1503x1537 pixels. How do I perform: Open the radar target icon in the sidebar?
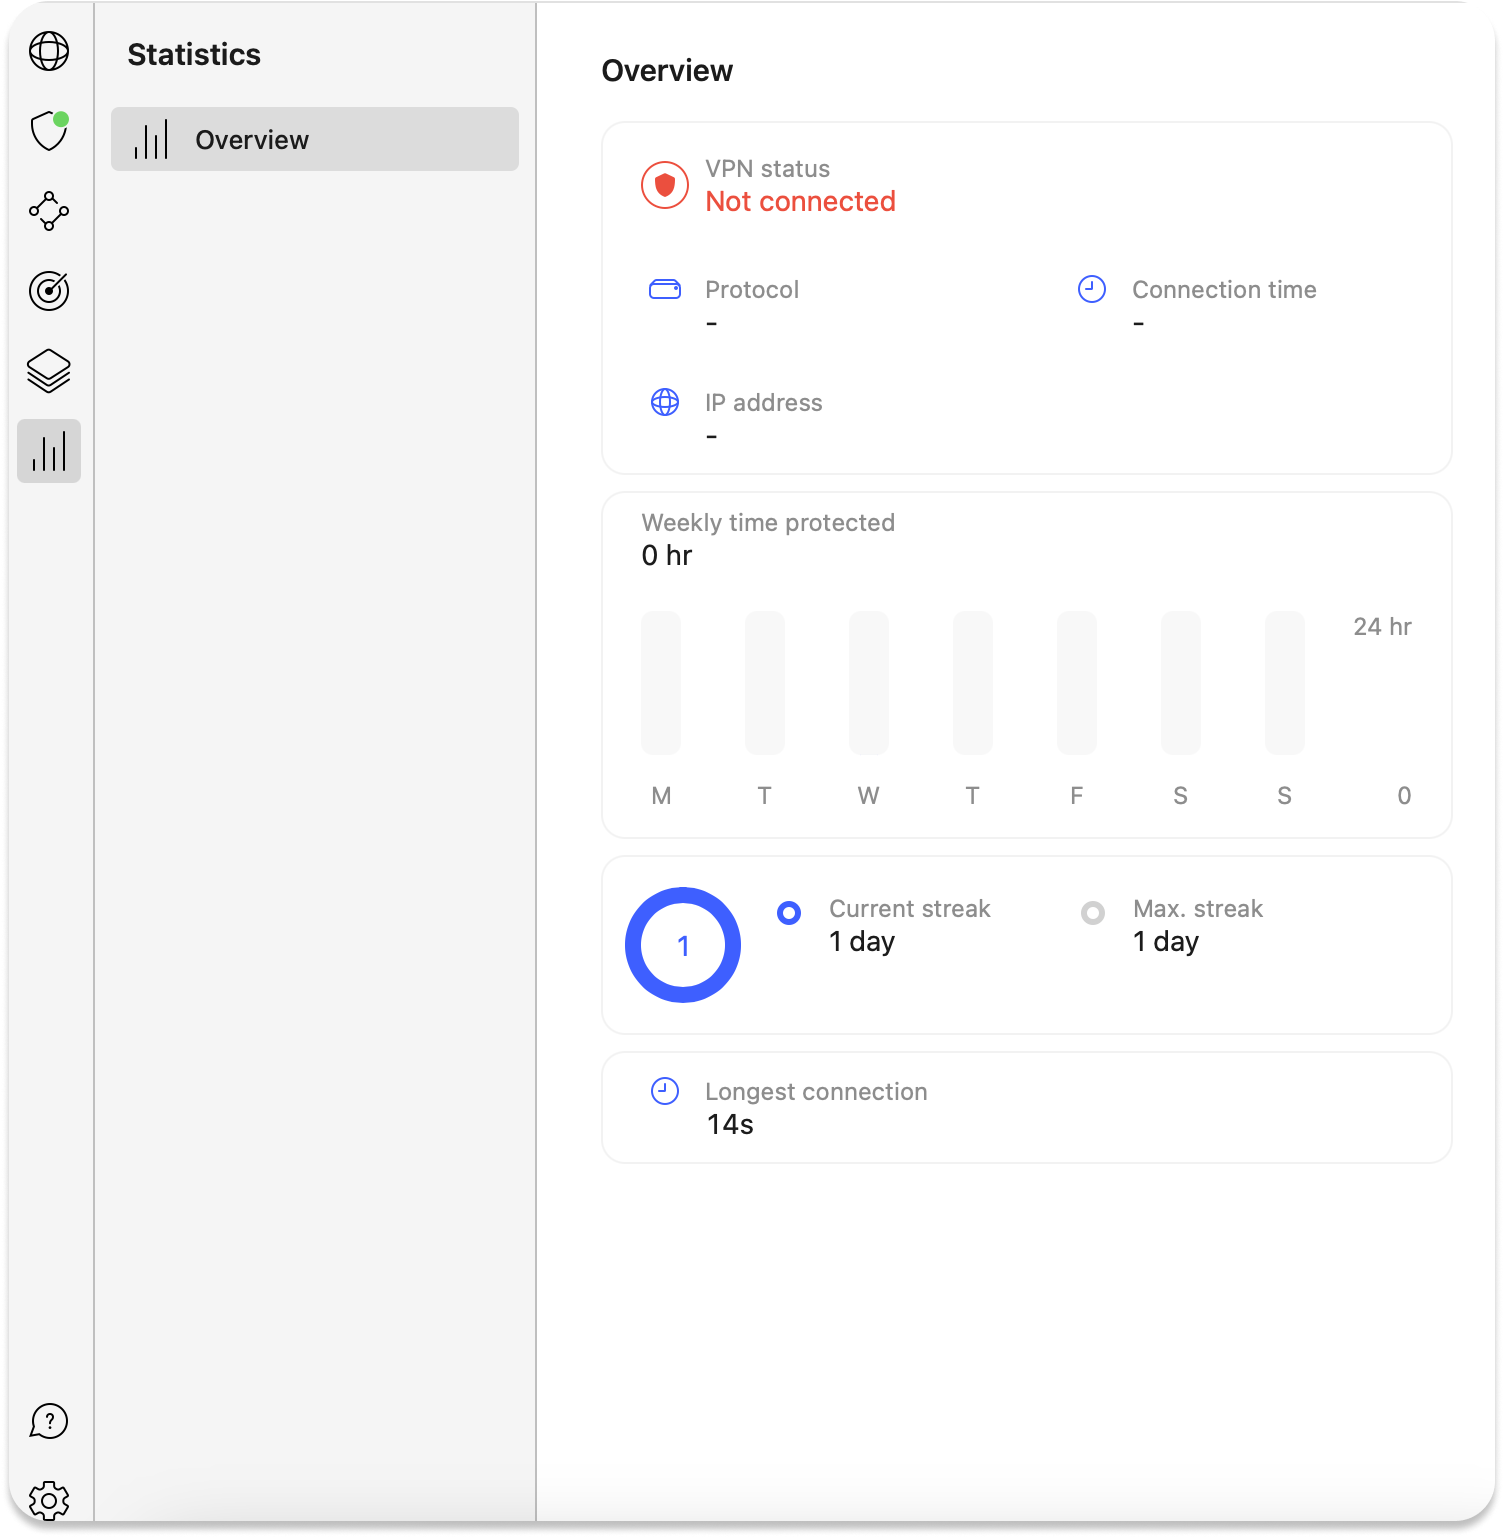pyautogui.click(x=49, y=291)
